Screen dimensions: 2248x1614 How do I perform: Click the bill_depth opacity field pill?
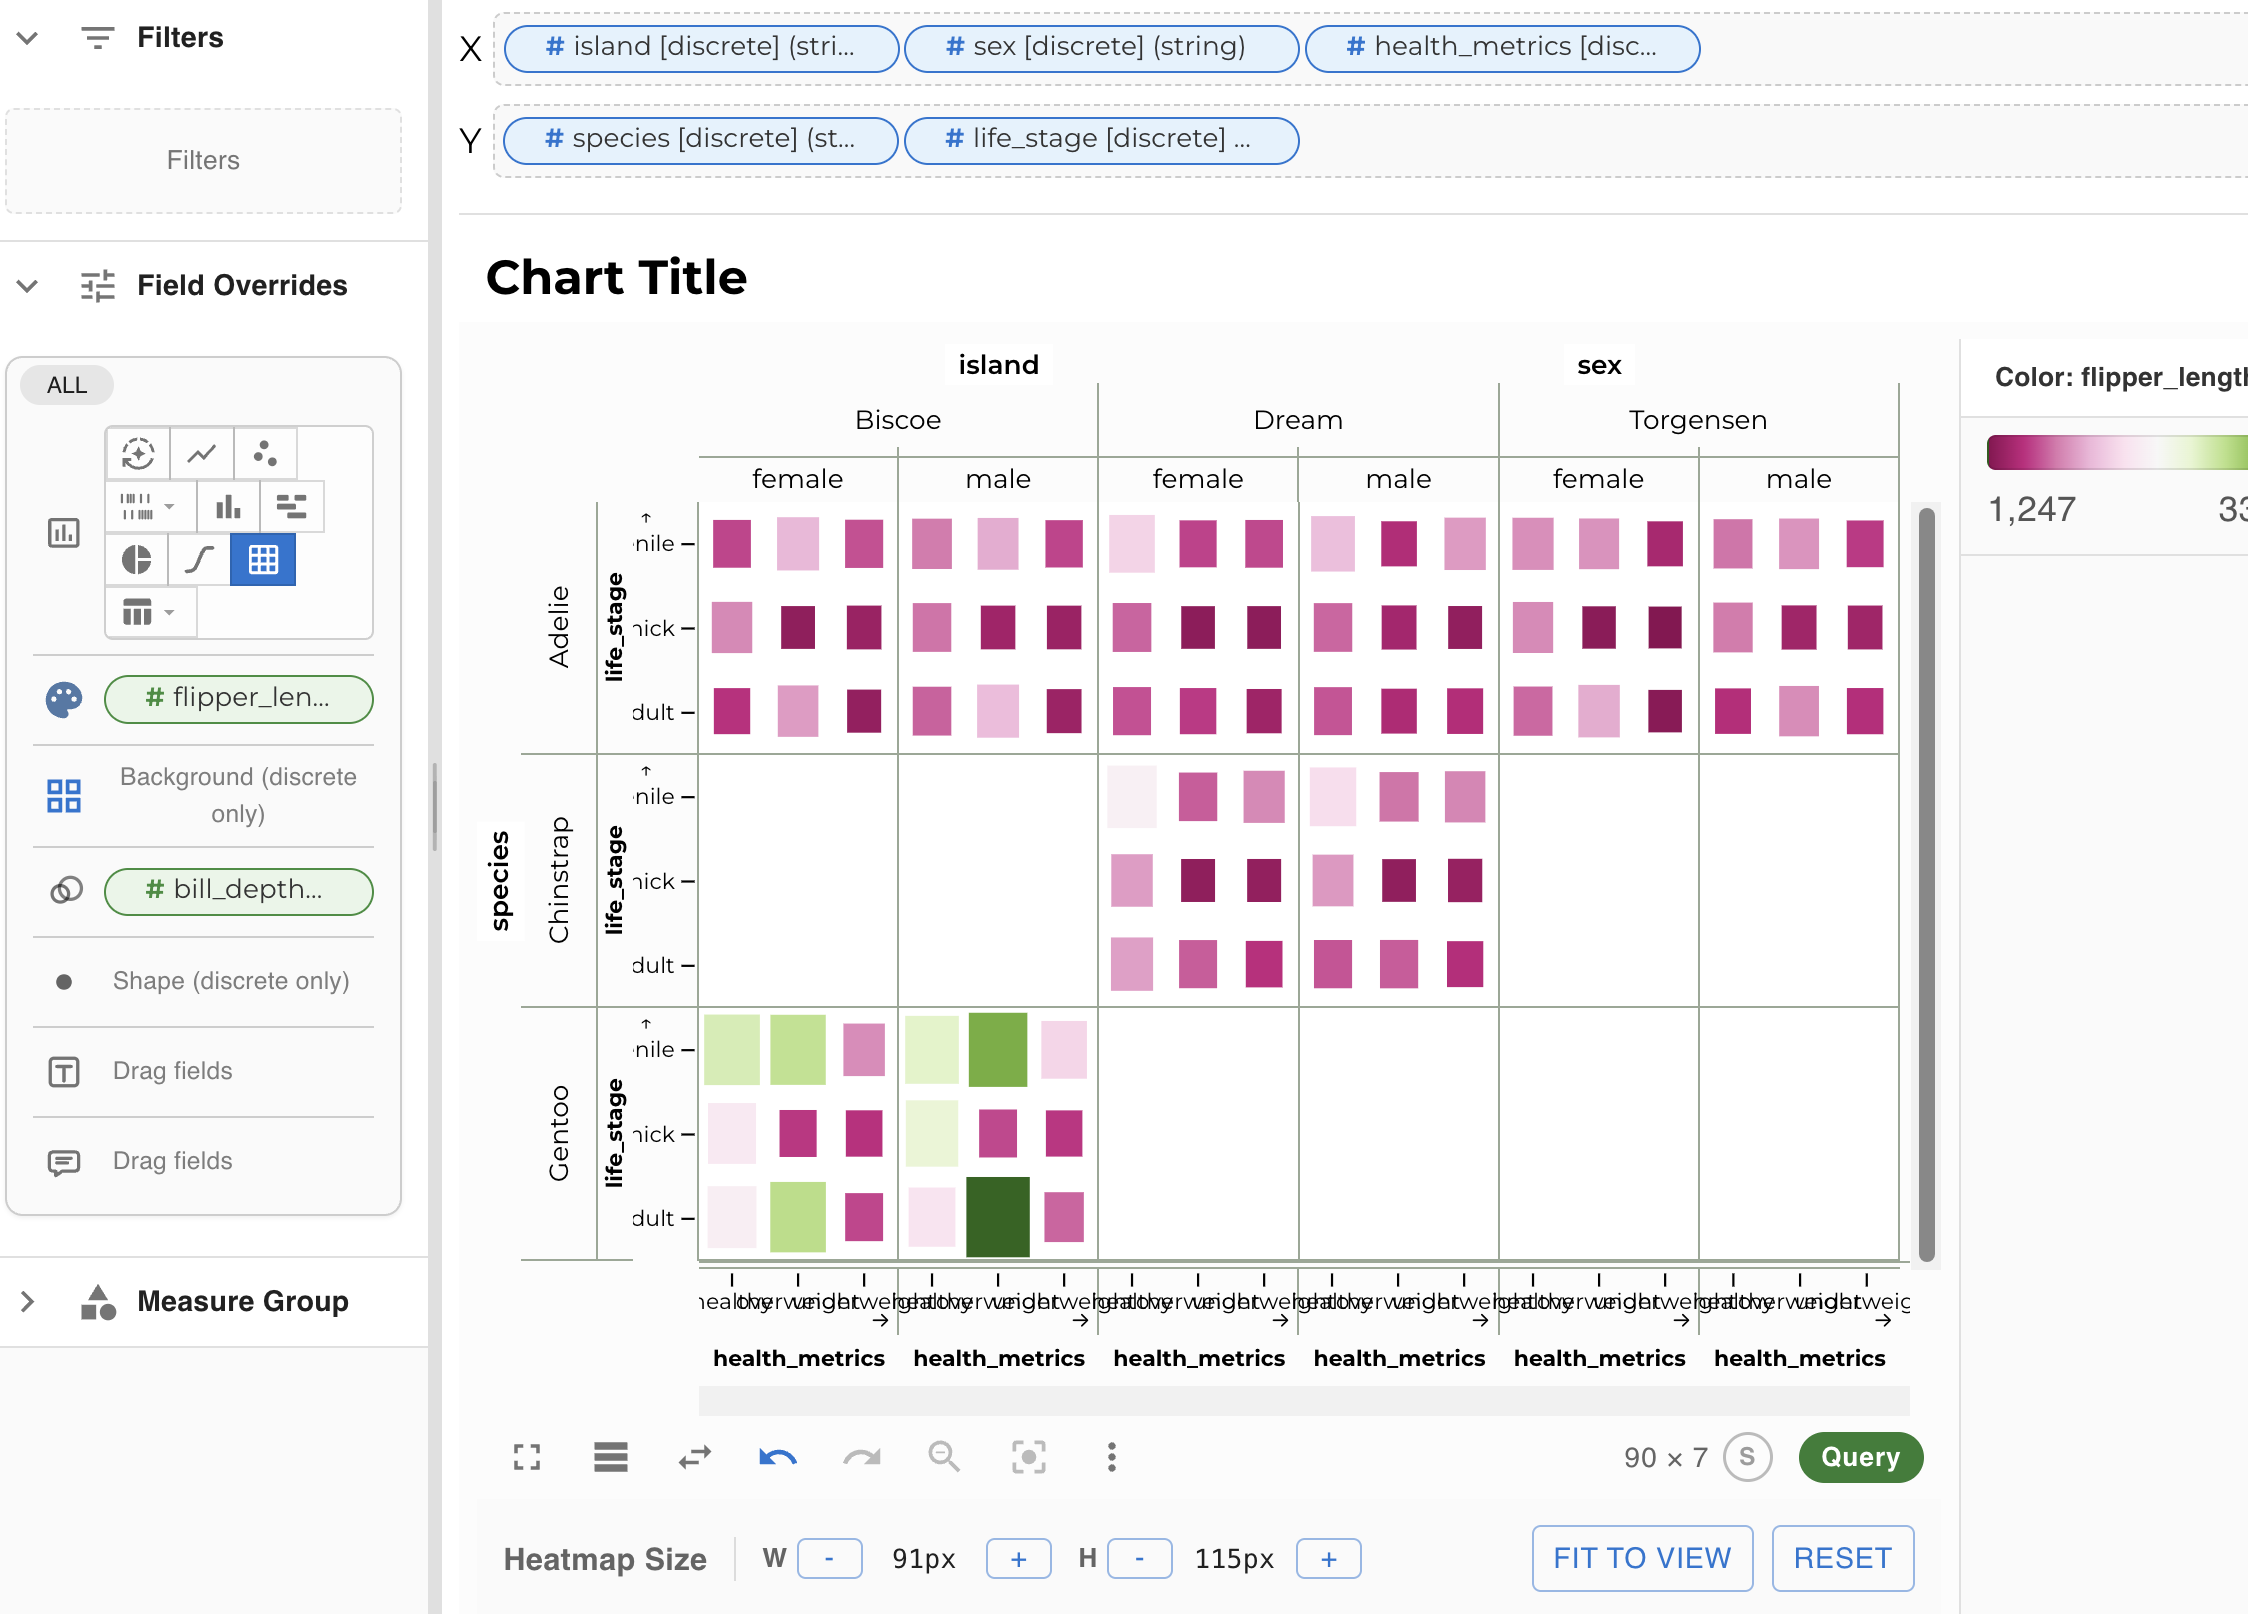[x=238, y=891]
